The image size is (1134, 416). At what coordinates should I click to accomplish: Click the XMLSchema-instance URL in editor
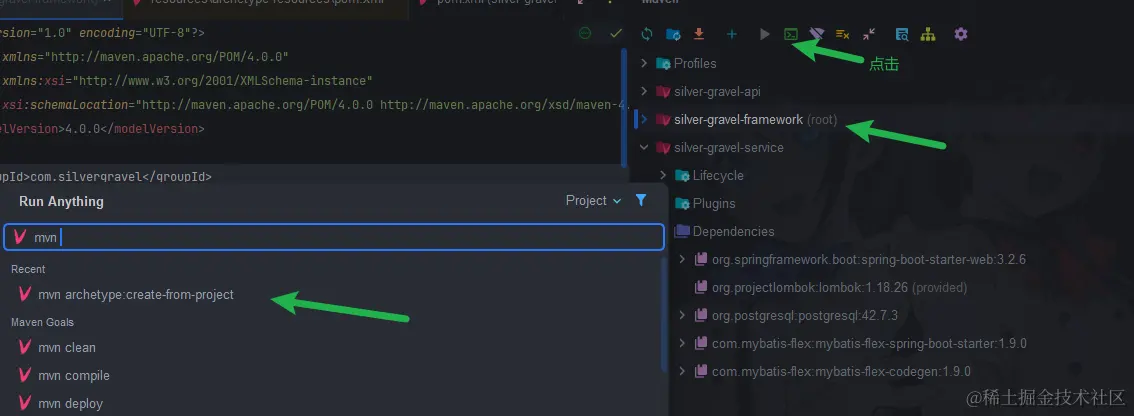tap(223, 80)
